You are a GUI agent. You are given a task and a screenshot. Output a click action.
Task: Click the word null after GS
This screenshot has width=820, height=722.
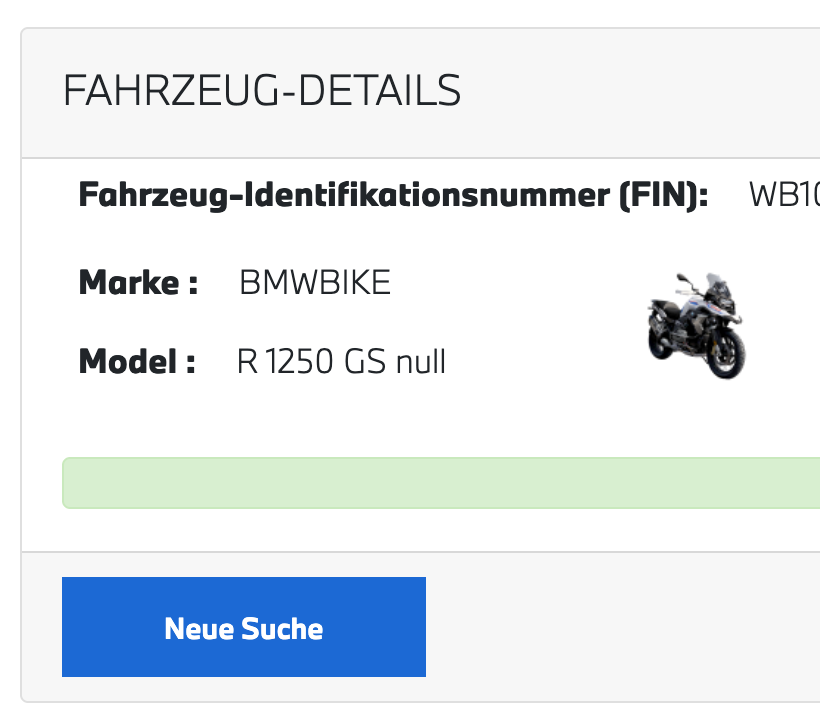tap(421, 361)
